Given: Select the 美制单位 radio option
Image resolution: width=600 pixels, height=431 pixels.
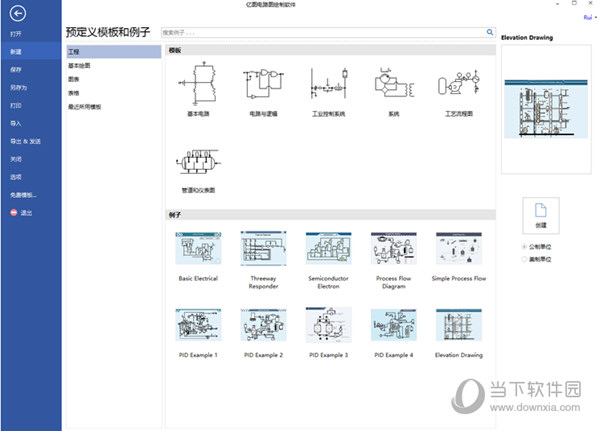Looking at the screenshot, I should pyautogui.click(x=525, y=259).
